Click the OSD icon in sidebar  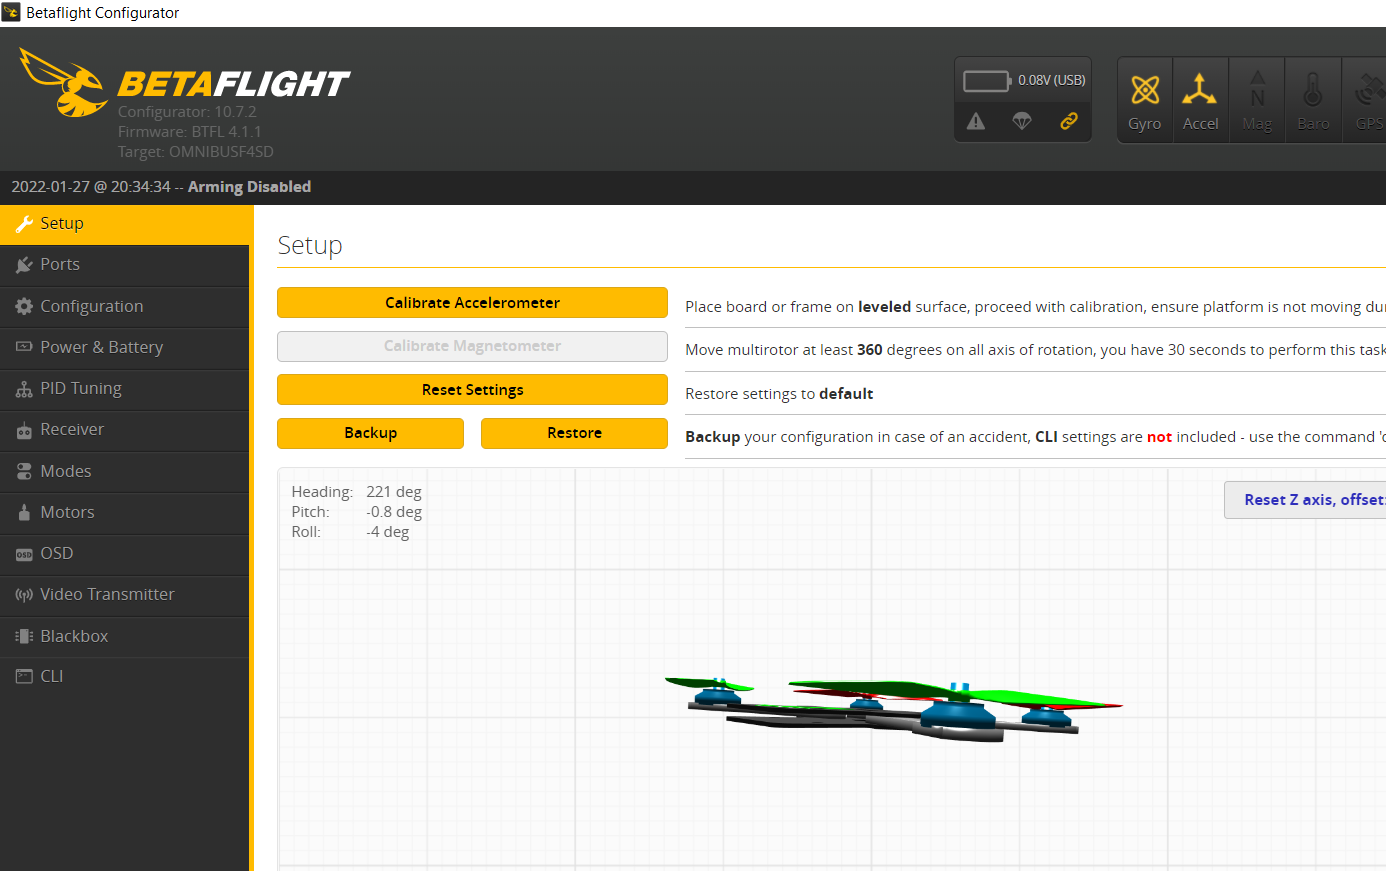point(24,554)
